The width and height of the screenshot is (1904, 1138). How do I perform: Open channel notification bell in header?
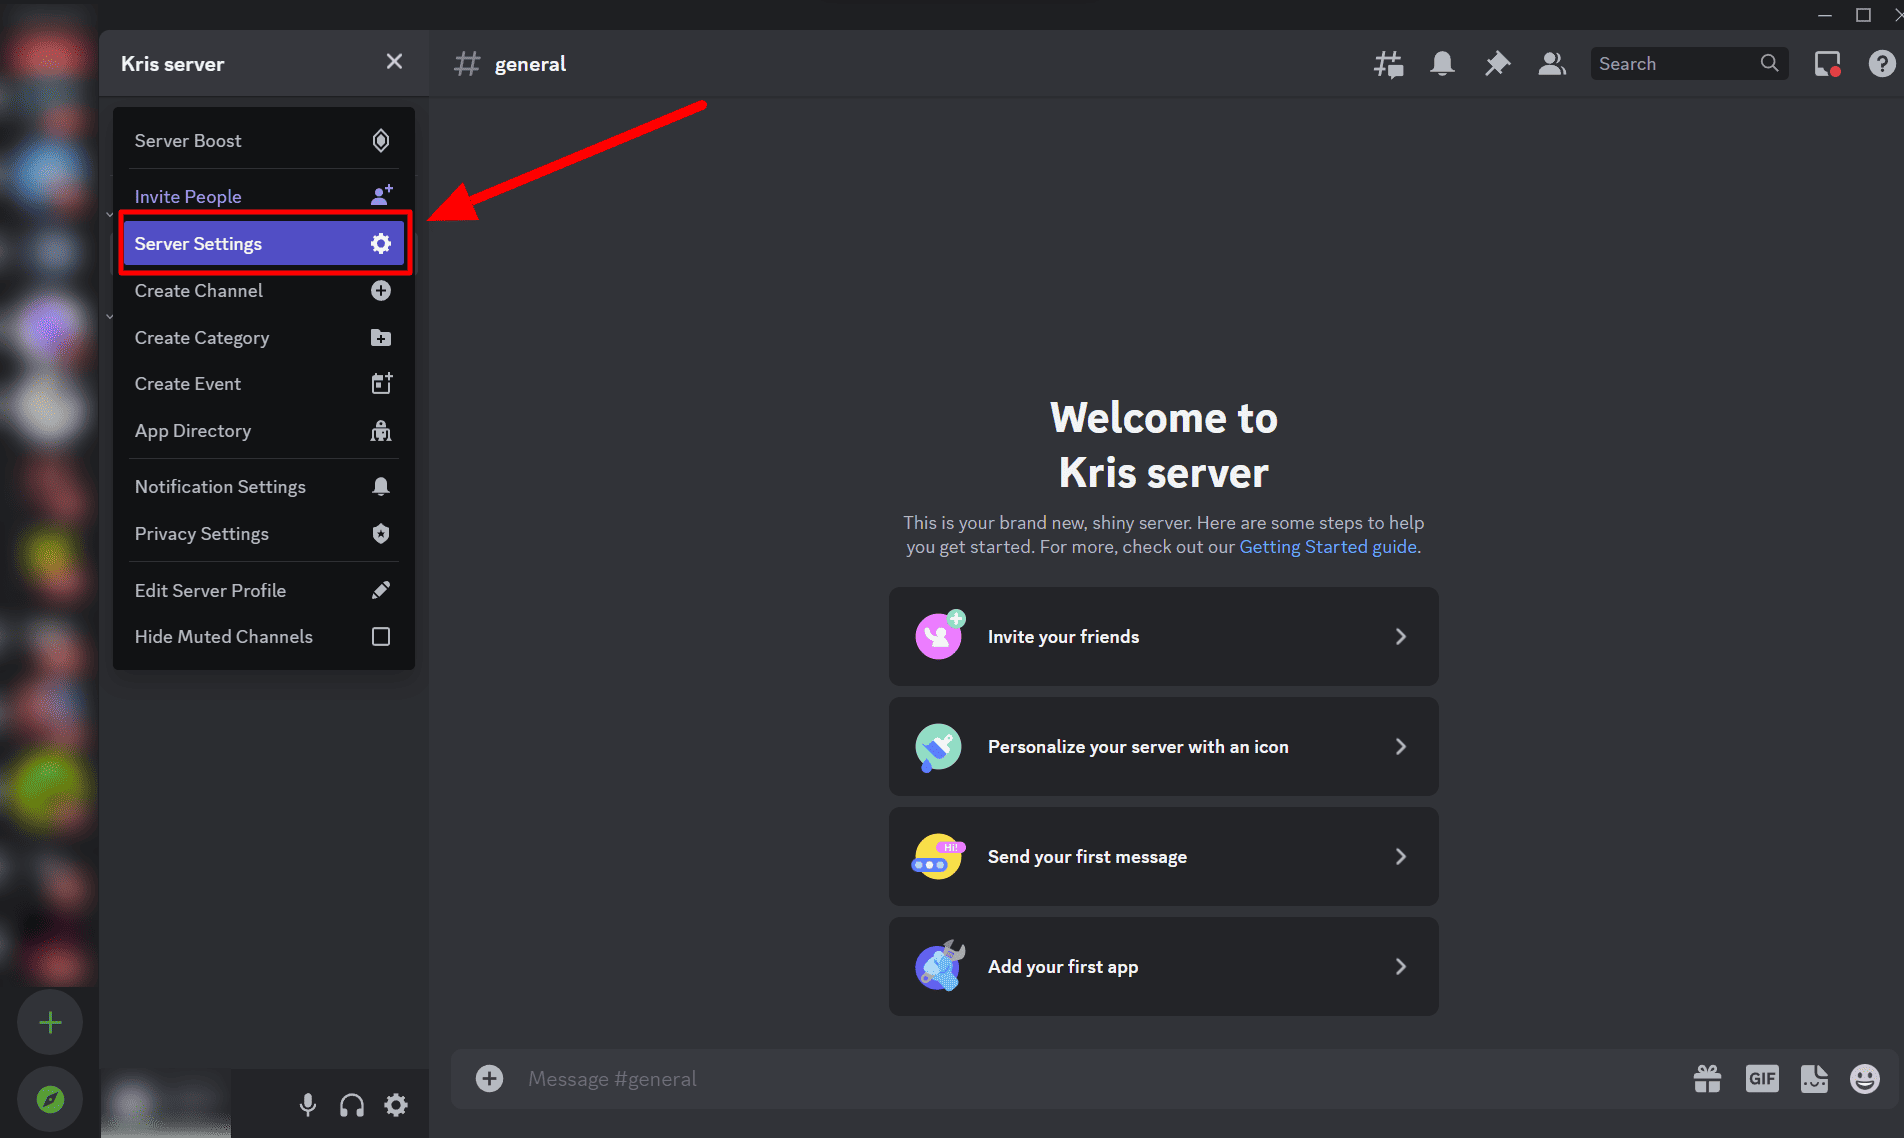pos(1442,64)
